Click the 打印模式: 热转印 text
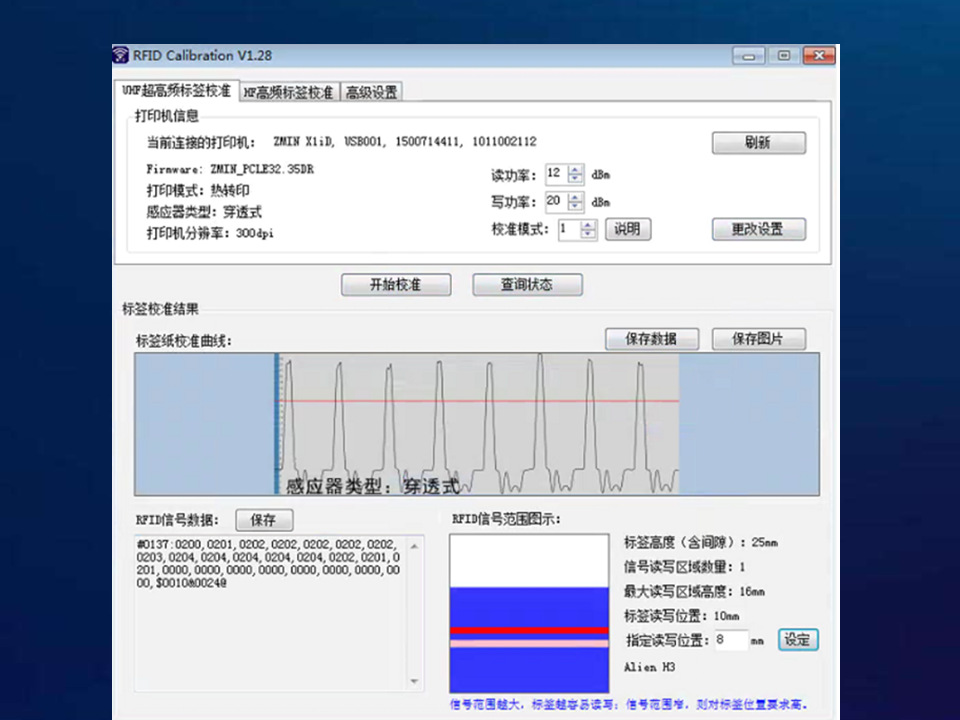The height and width of the screenshot is (720, 960). [x=198, y=190]
